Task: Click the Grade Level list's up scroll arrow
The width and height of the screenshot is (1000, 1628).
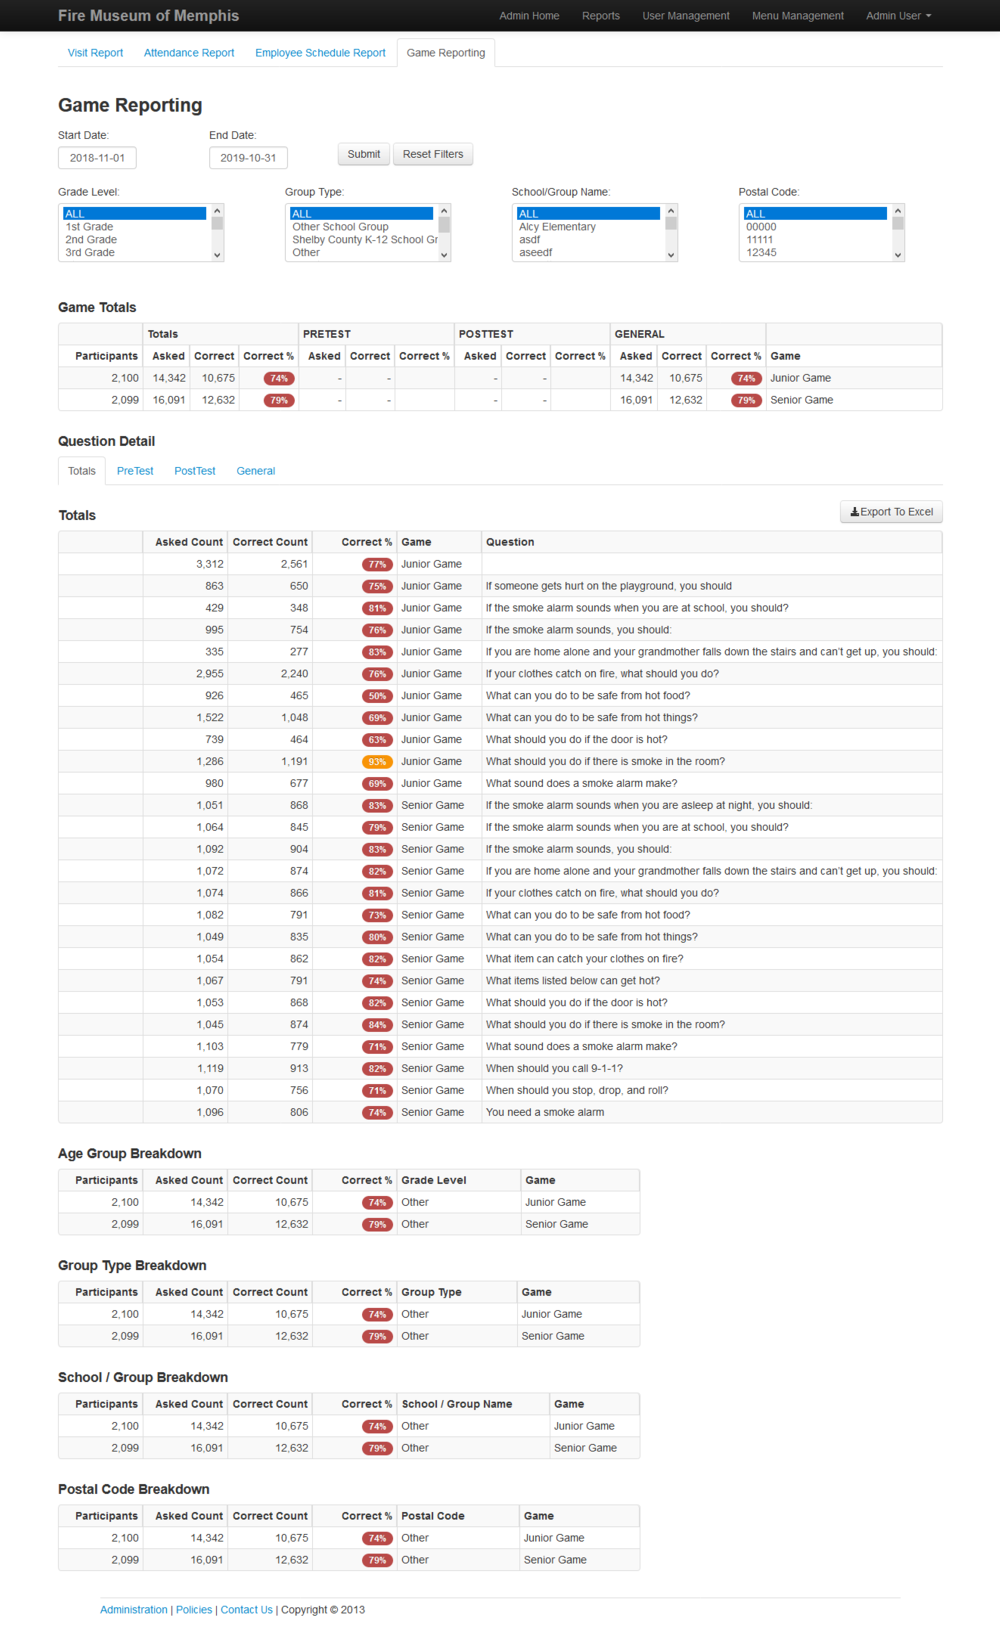Action: tap(217, 211)
